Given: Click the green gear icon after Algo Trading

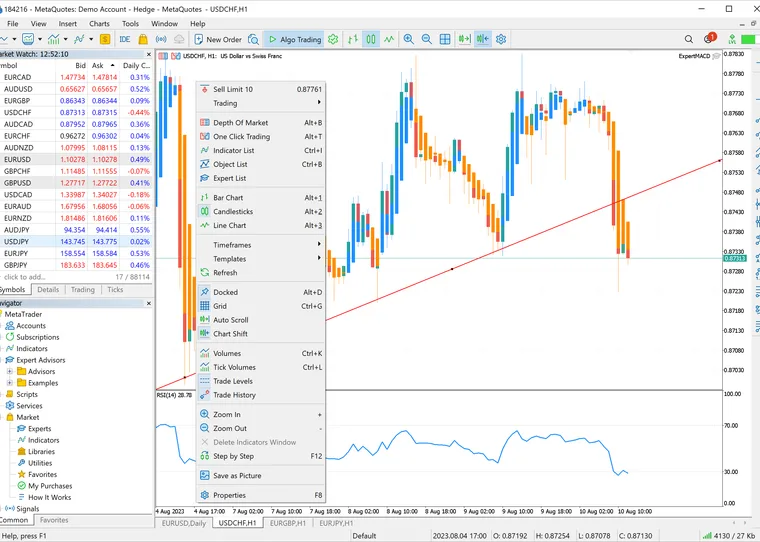Looking at the screenshot, I should pos(333,39).
